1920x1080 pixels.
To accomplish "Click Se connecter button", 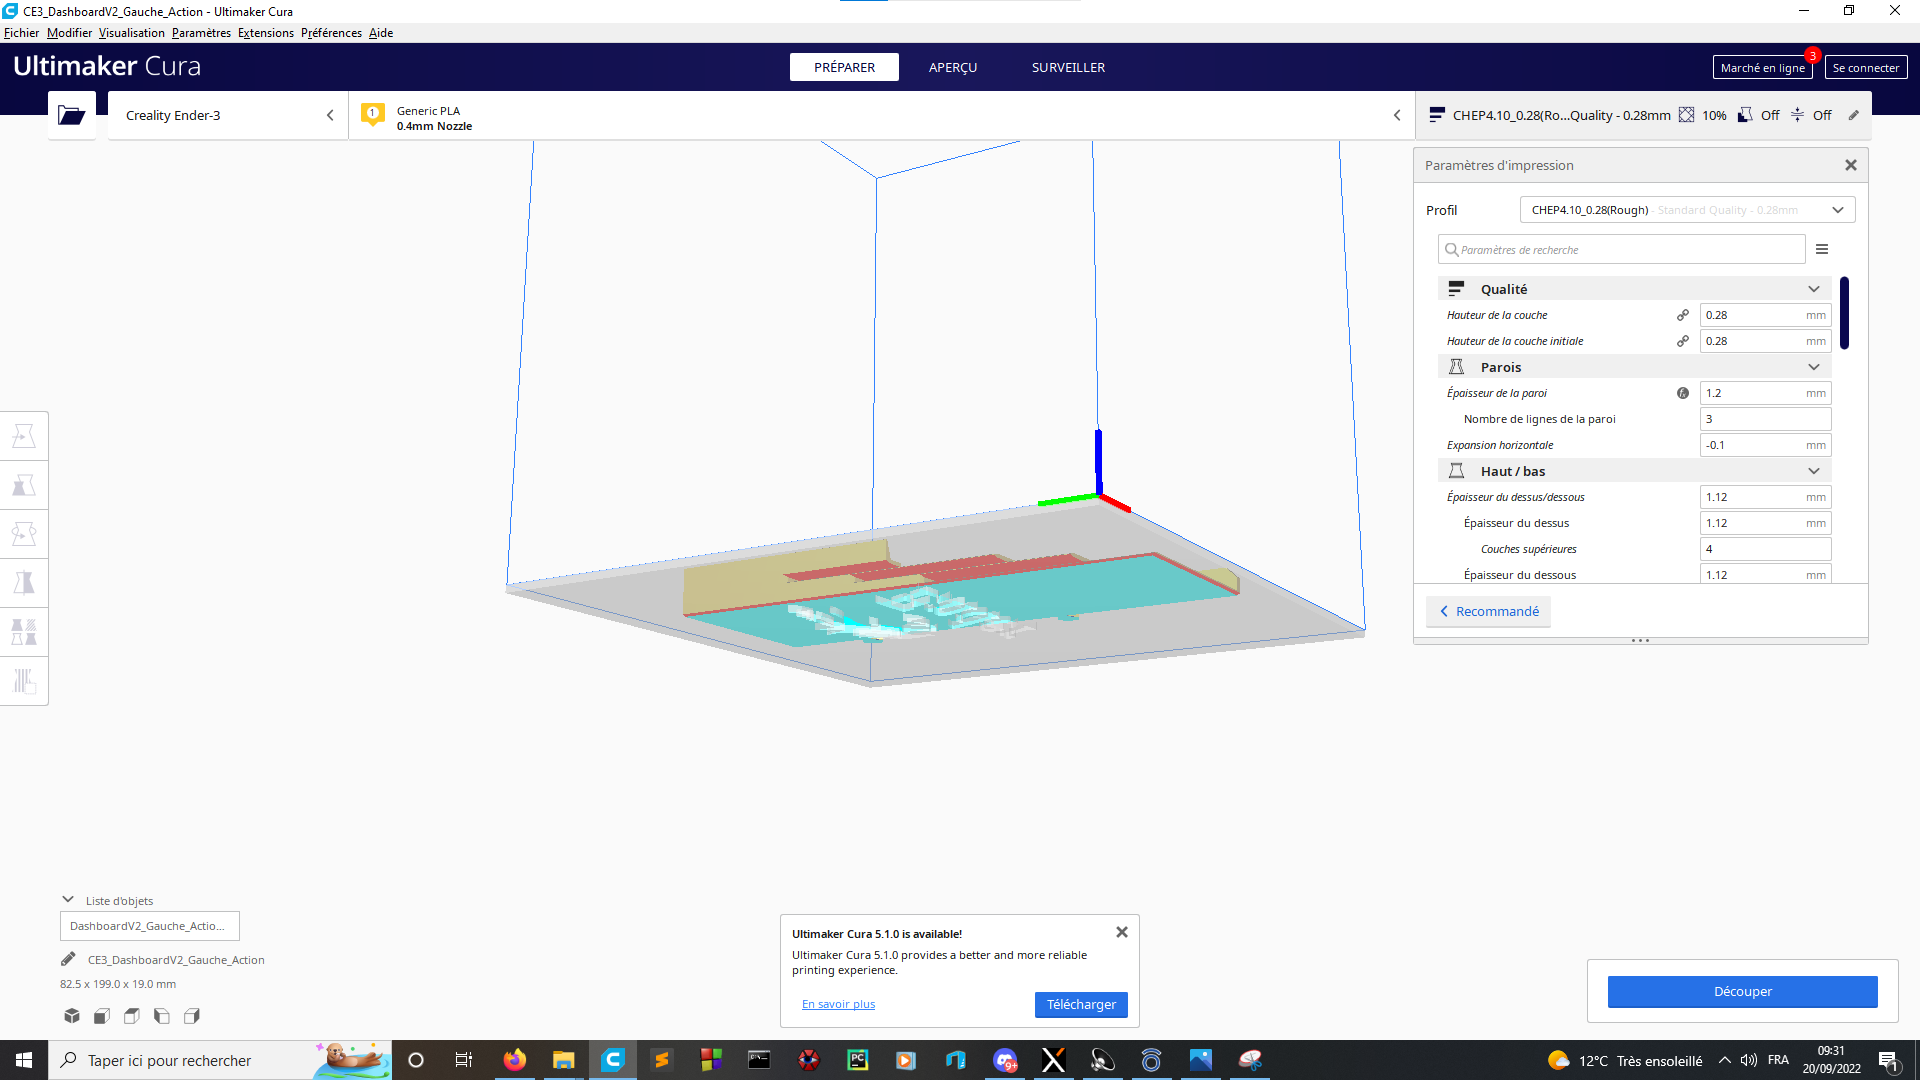I will [x=1865, y=67].
